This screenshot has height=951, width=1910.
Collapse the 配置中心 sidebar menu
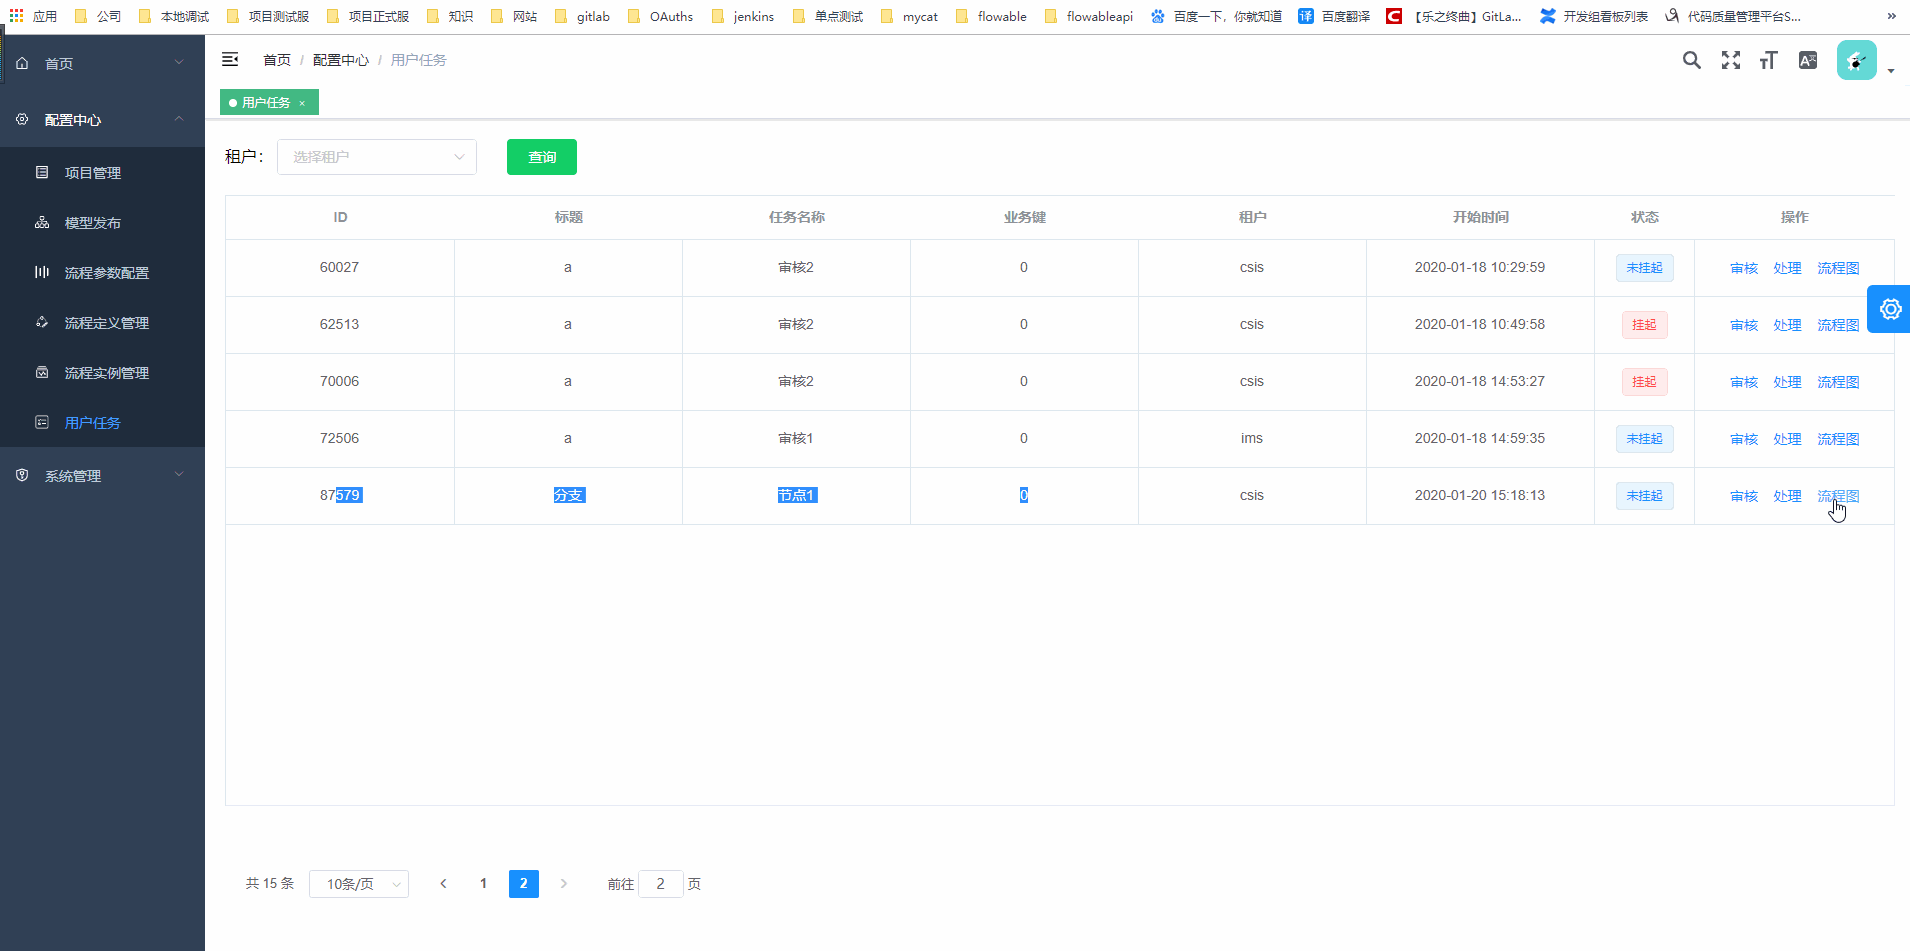click(102, 120)
